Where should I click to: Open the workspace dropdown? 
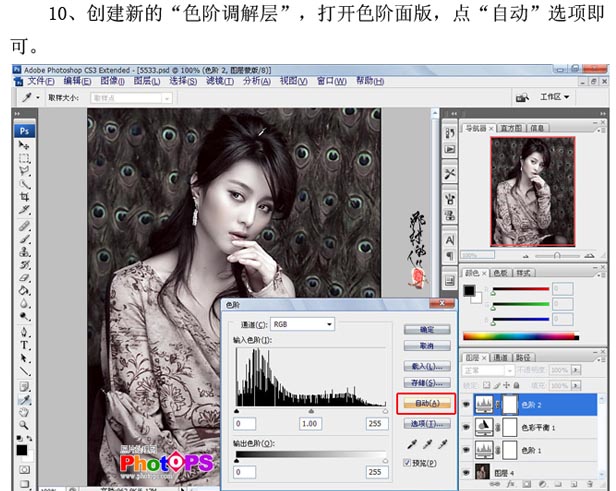point(554,97)
